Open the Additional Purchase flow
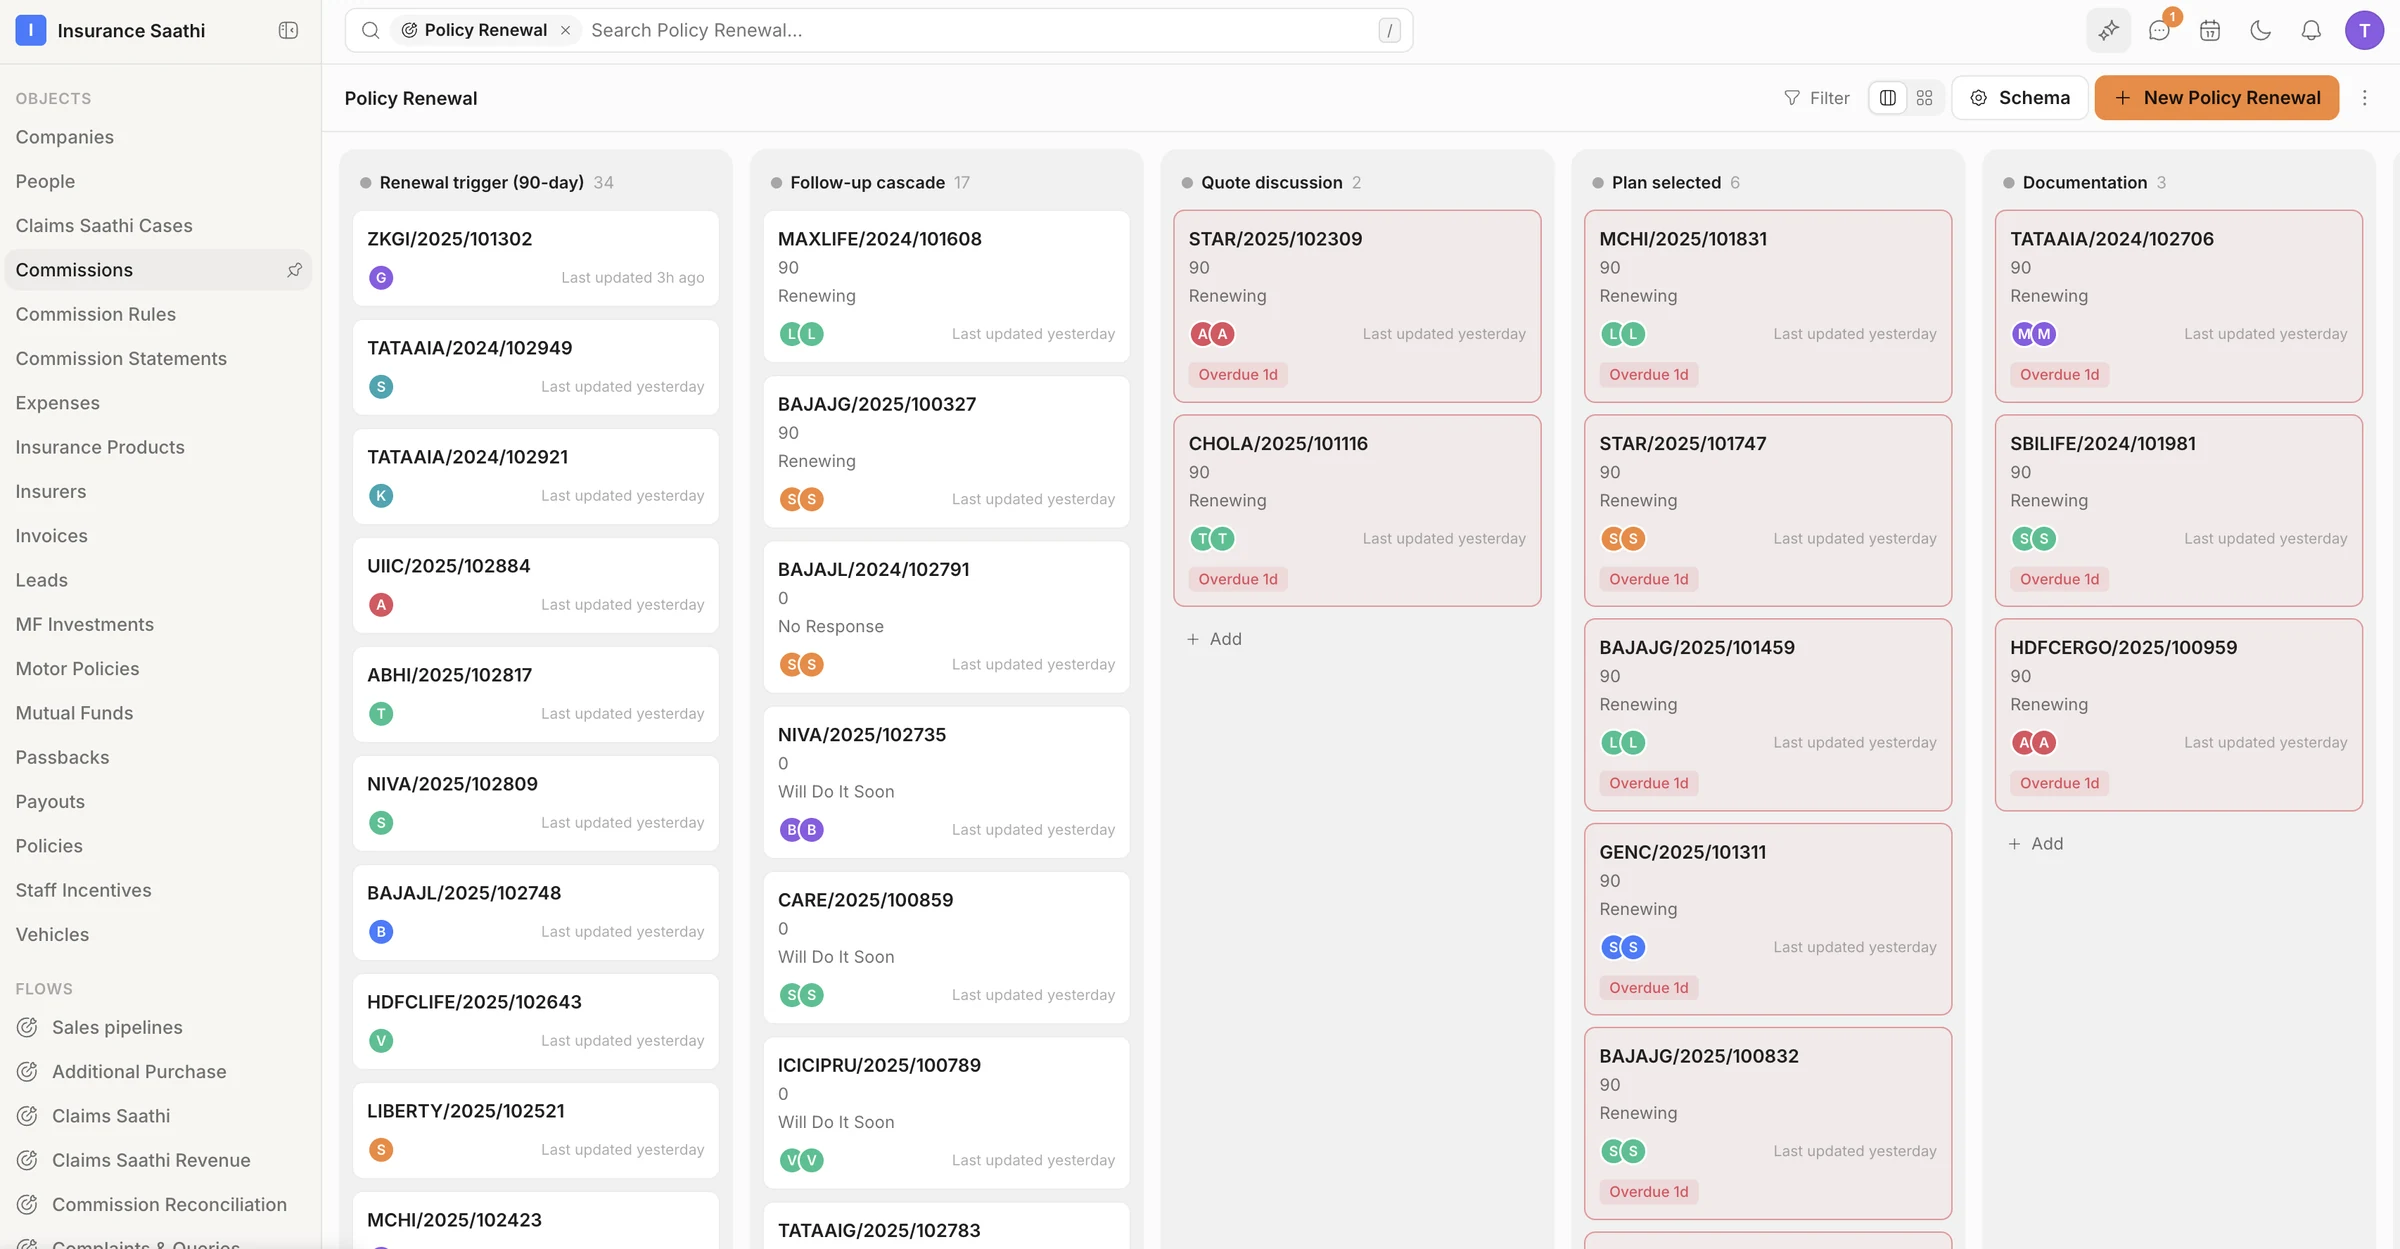The width and height of the screenshot is (2400, 1249). pos(139,1071)
